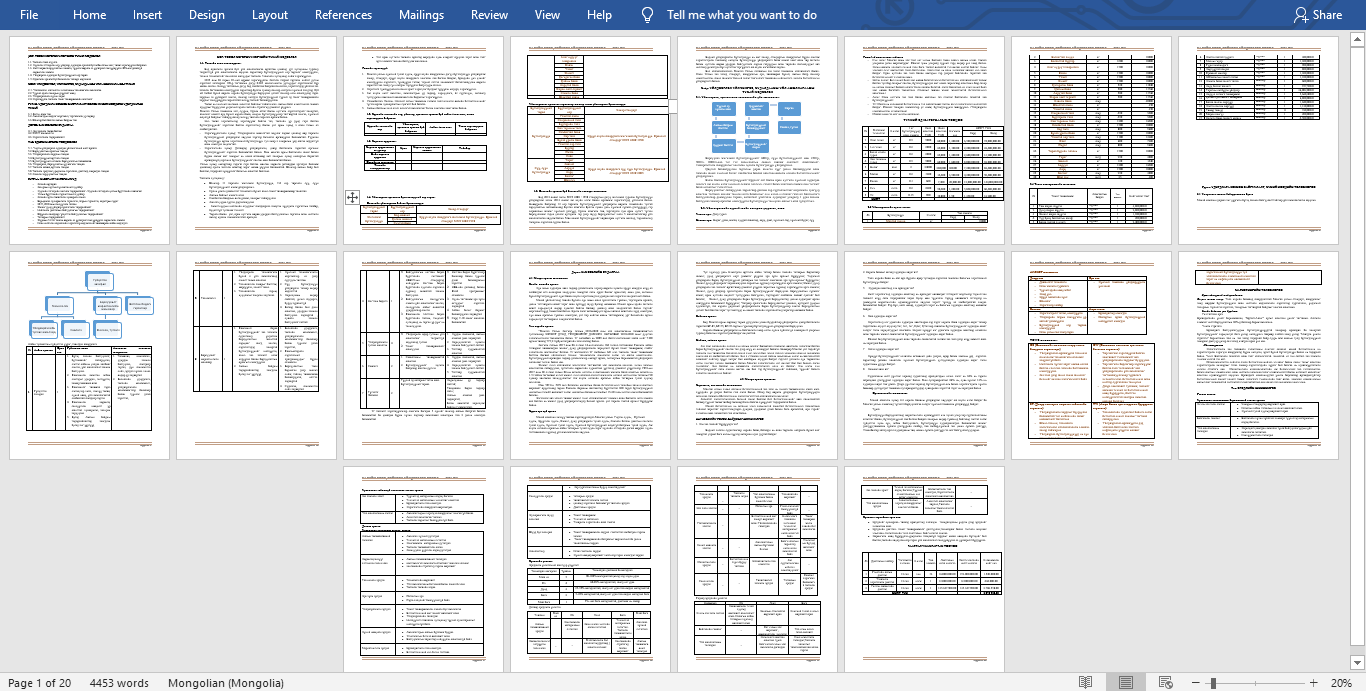
Task: Click page 18 in the bottom row
Action: [x=590, y=570]
